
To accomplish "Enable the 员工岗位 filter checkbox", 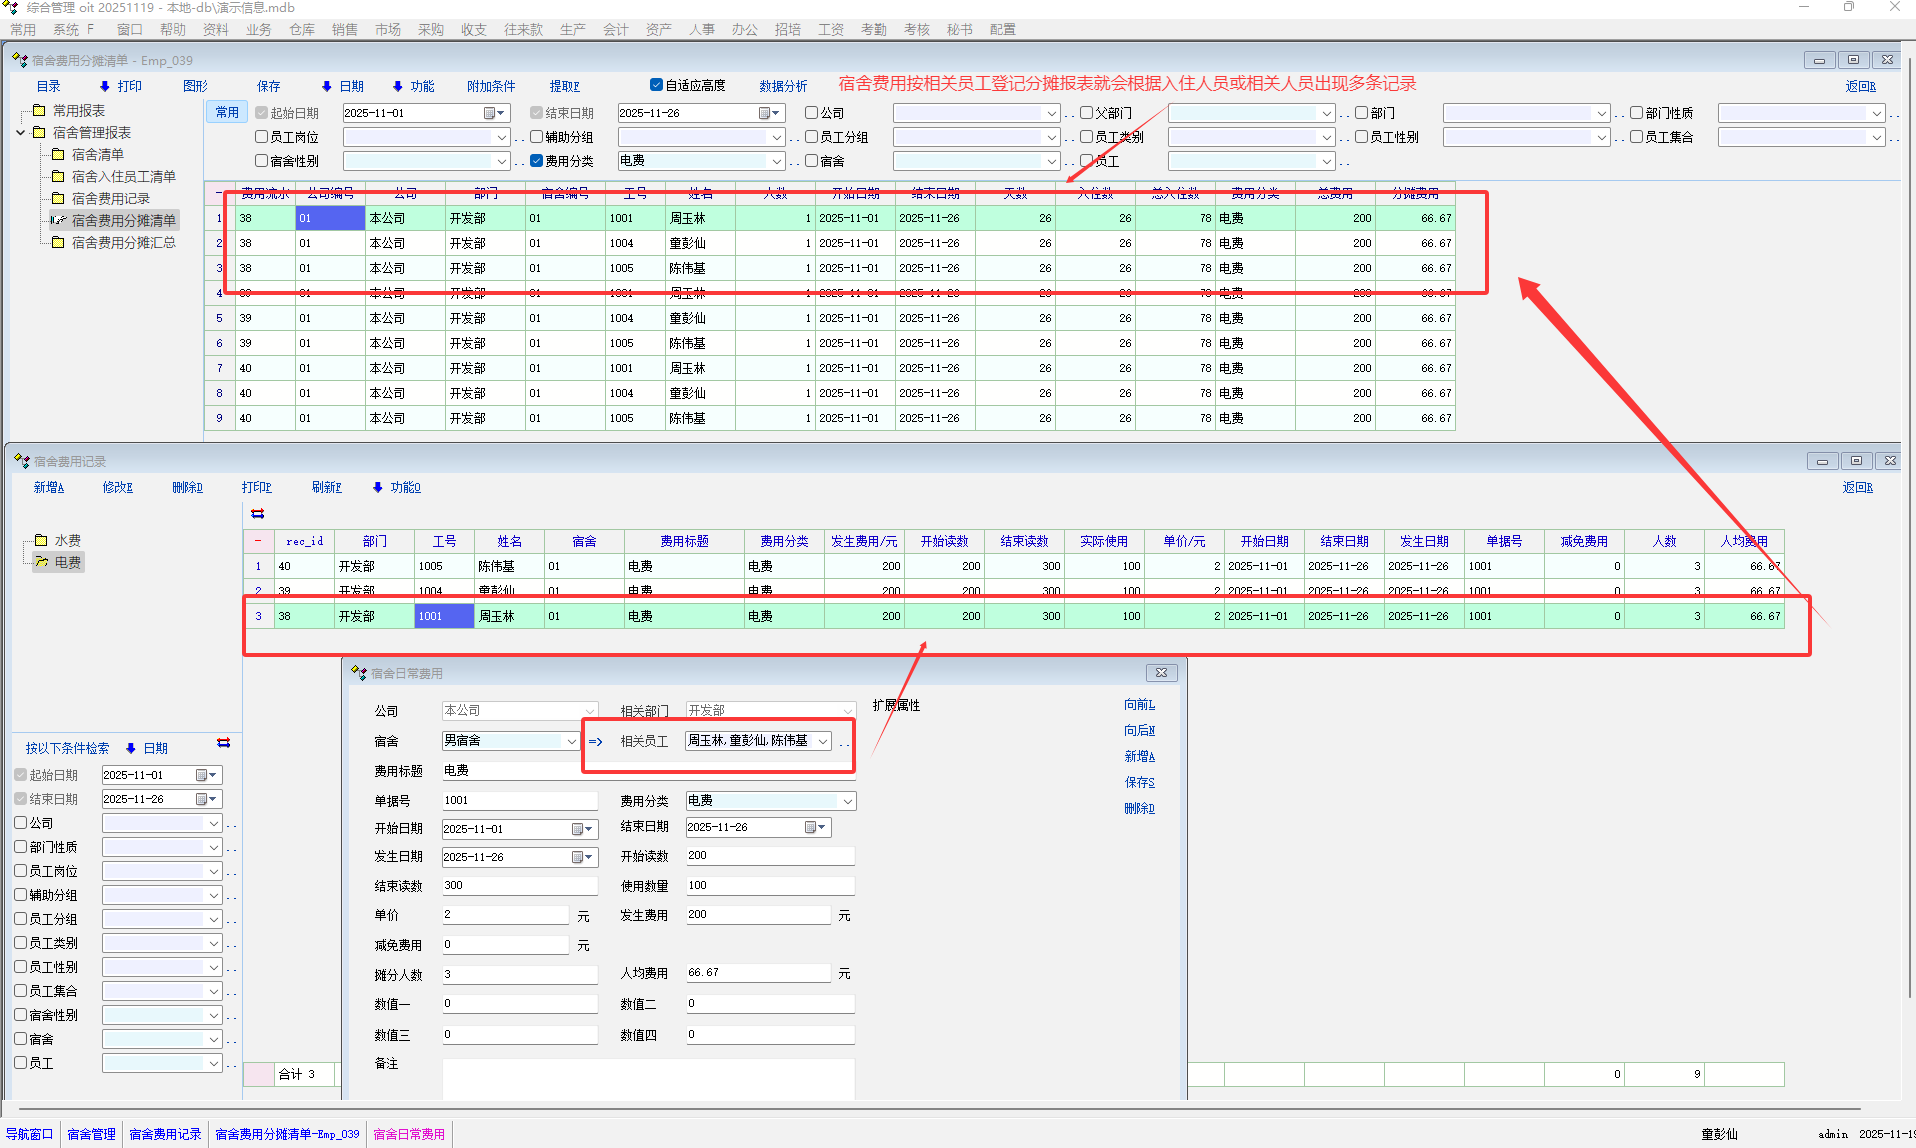I will point(262,137).
